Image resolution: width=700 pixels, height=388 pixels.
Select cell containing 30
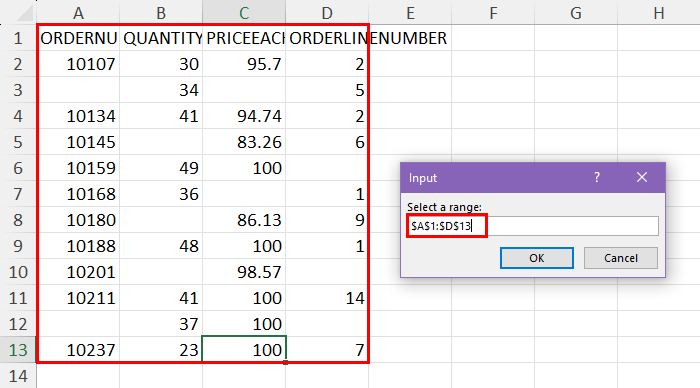(161, 64)
